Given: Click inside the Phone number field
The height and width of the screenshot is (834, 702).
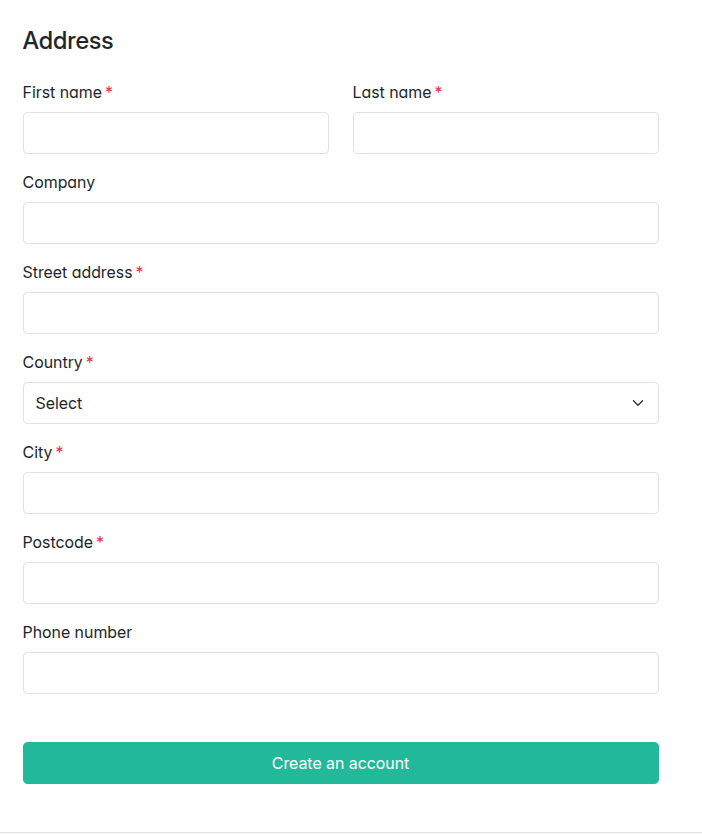Looking at the screenshot, I should (340, 673).
